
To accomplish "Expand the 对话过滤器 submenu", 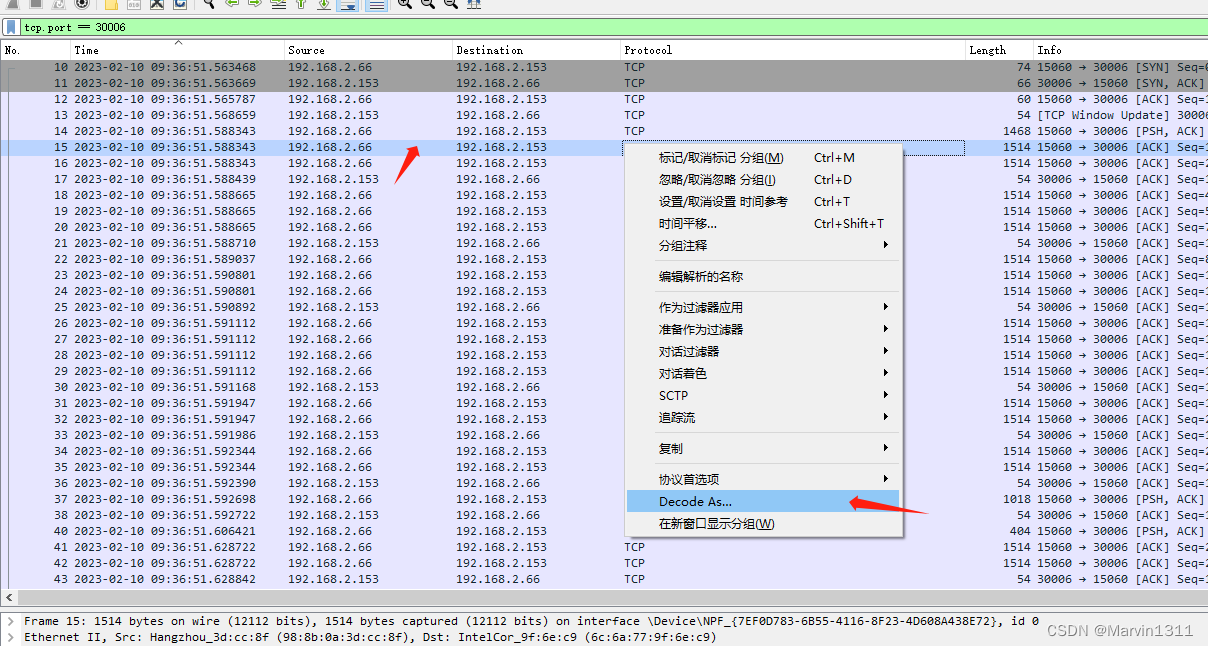I will [763, 351].
